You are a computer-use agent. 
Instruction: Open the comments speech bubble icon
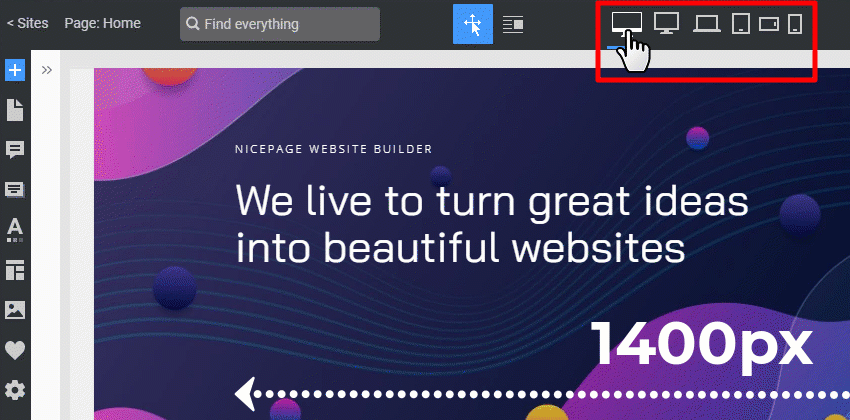(x=15, y=150)
